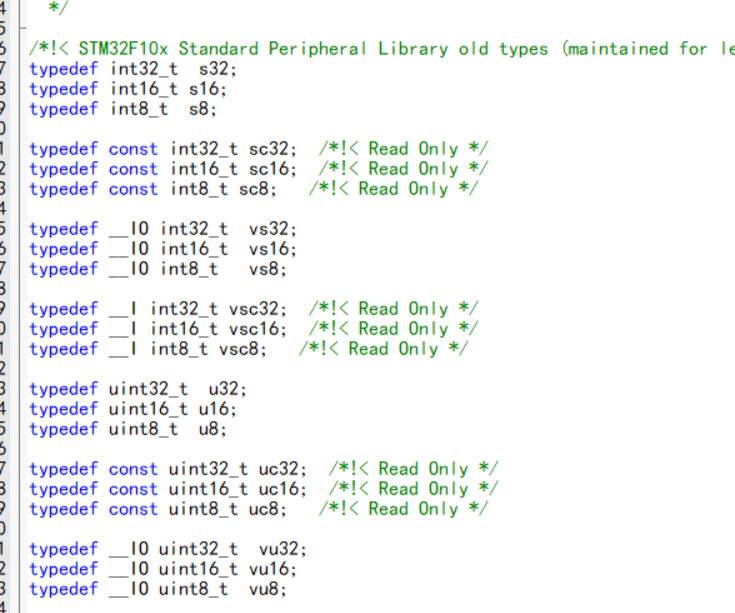Place cursor on 'vs8' alias
The width and height of the screenshot is (735, 613).
click(x=265, y=269)
